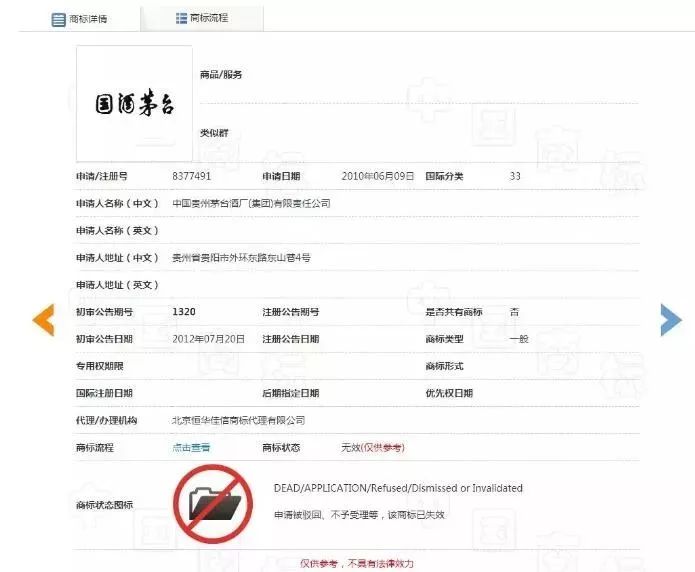Open the 国酒茅台 trademark image
The width and height of the screenshot is (695, 572).
point(134,103)
